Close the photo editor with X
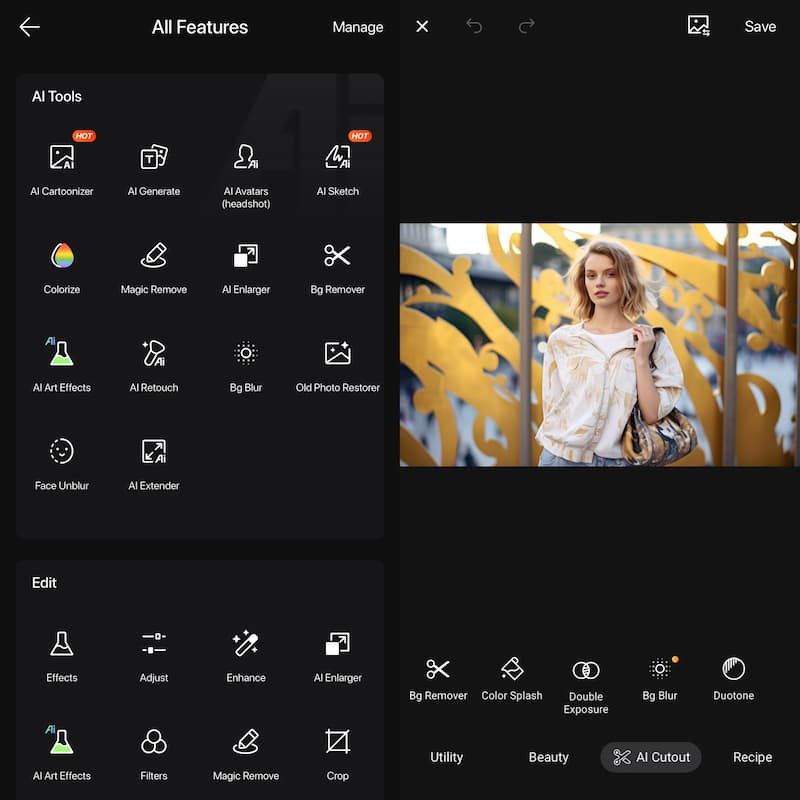 (x=422, y=26)
